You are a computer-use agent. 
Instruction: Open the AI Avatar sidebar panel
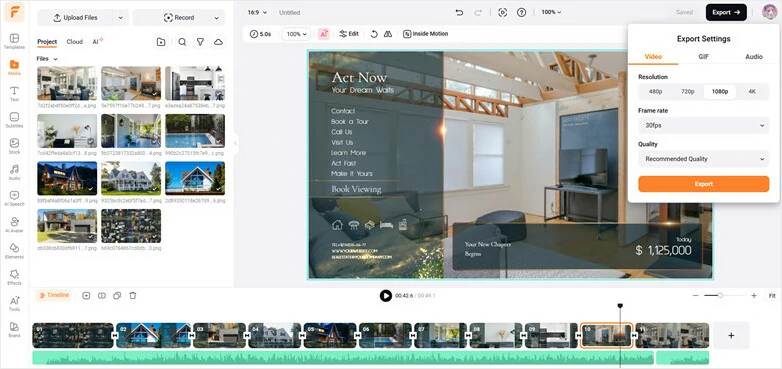click(x=14, y=224)
